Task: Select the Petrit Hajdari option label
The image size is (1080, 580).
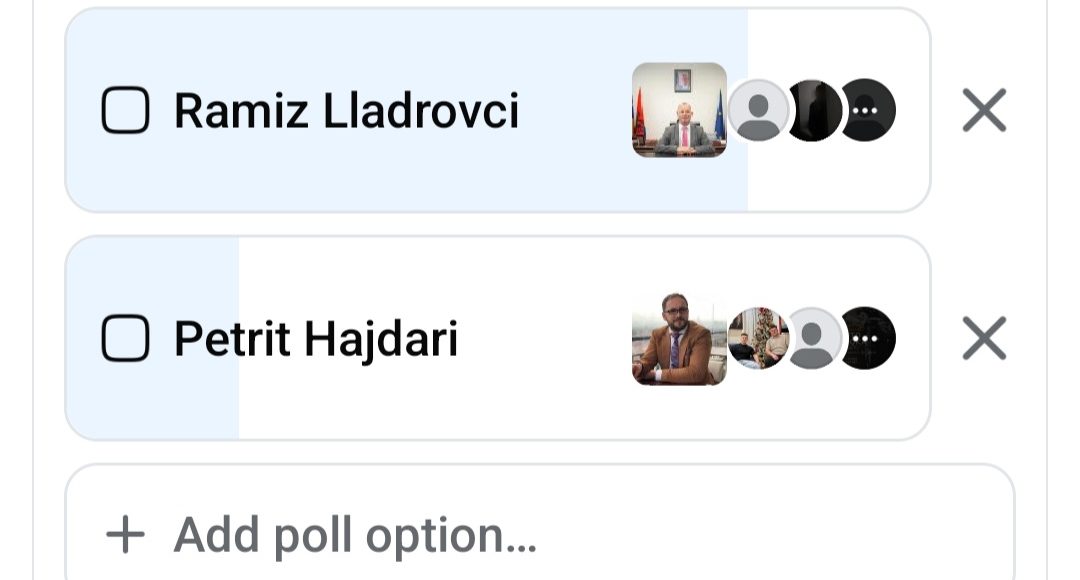Action: tap(316, 339)
